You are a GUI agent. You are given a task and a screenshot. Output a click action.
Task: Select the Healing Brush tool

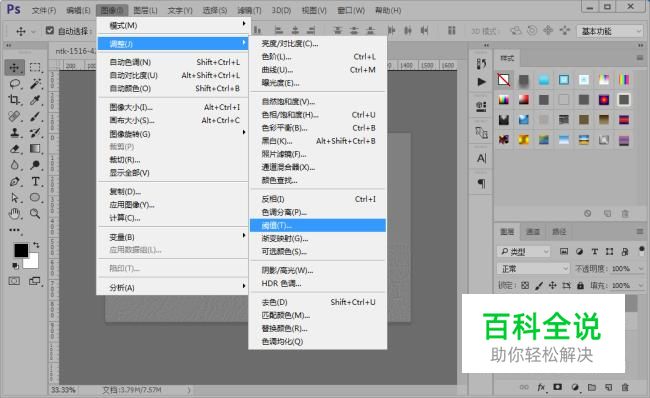point(15,116)
